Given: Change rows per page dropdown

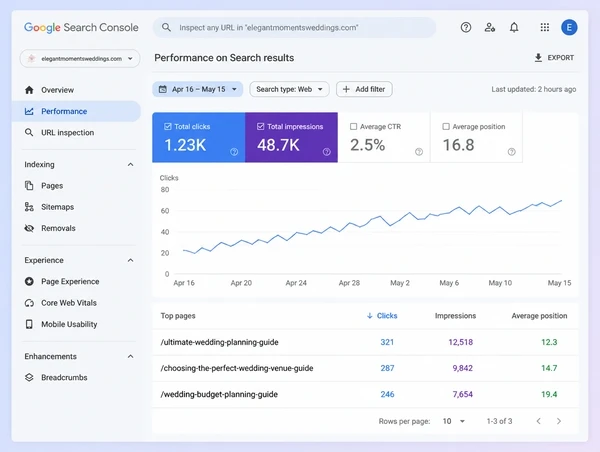Looking at the screenshot, I should (454, 421).
